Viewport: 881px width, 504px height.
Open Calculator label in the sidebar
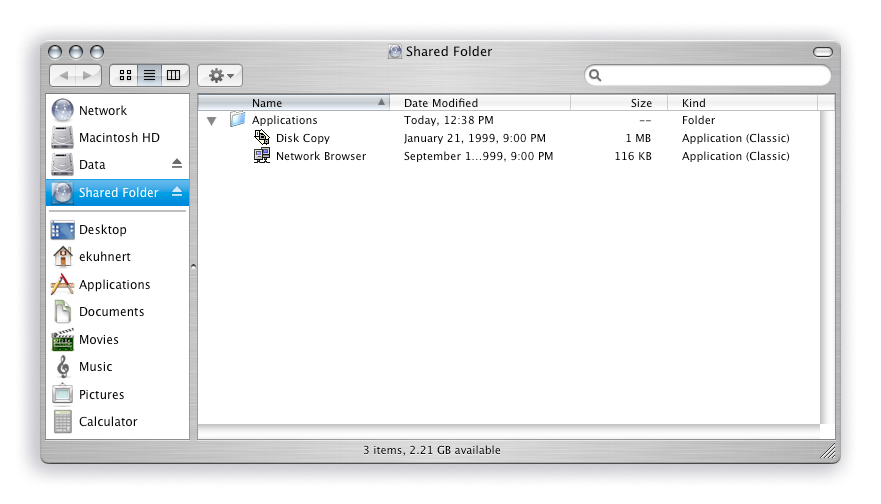(108, 422)
